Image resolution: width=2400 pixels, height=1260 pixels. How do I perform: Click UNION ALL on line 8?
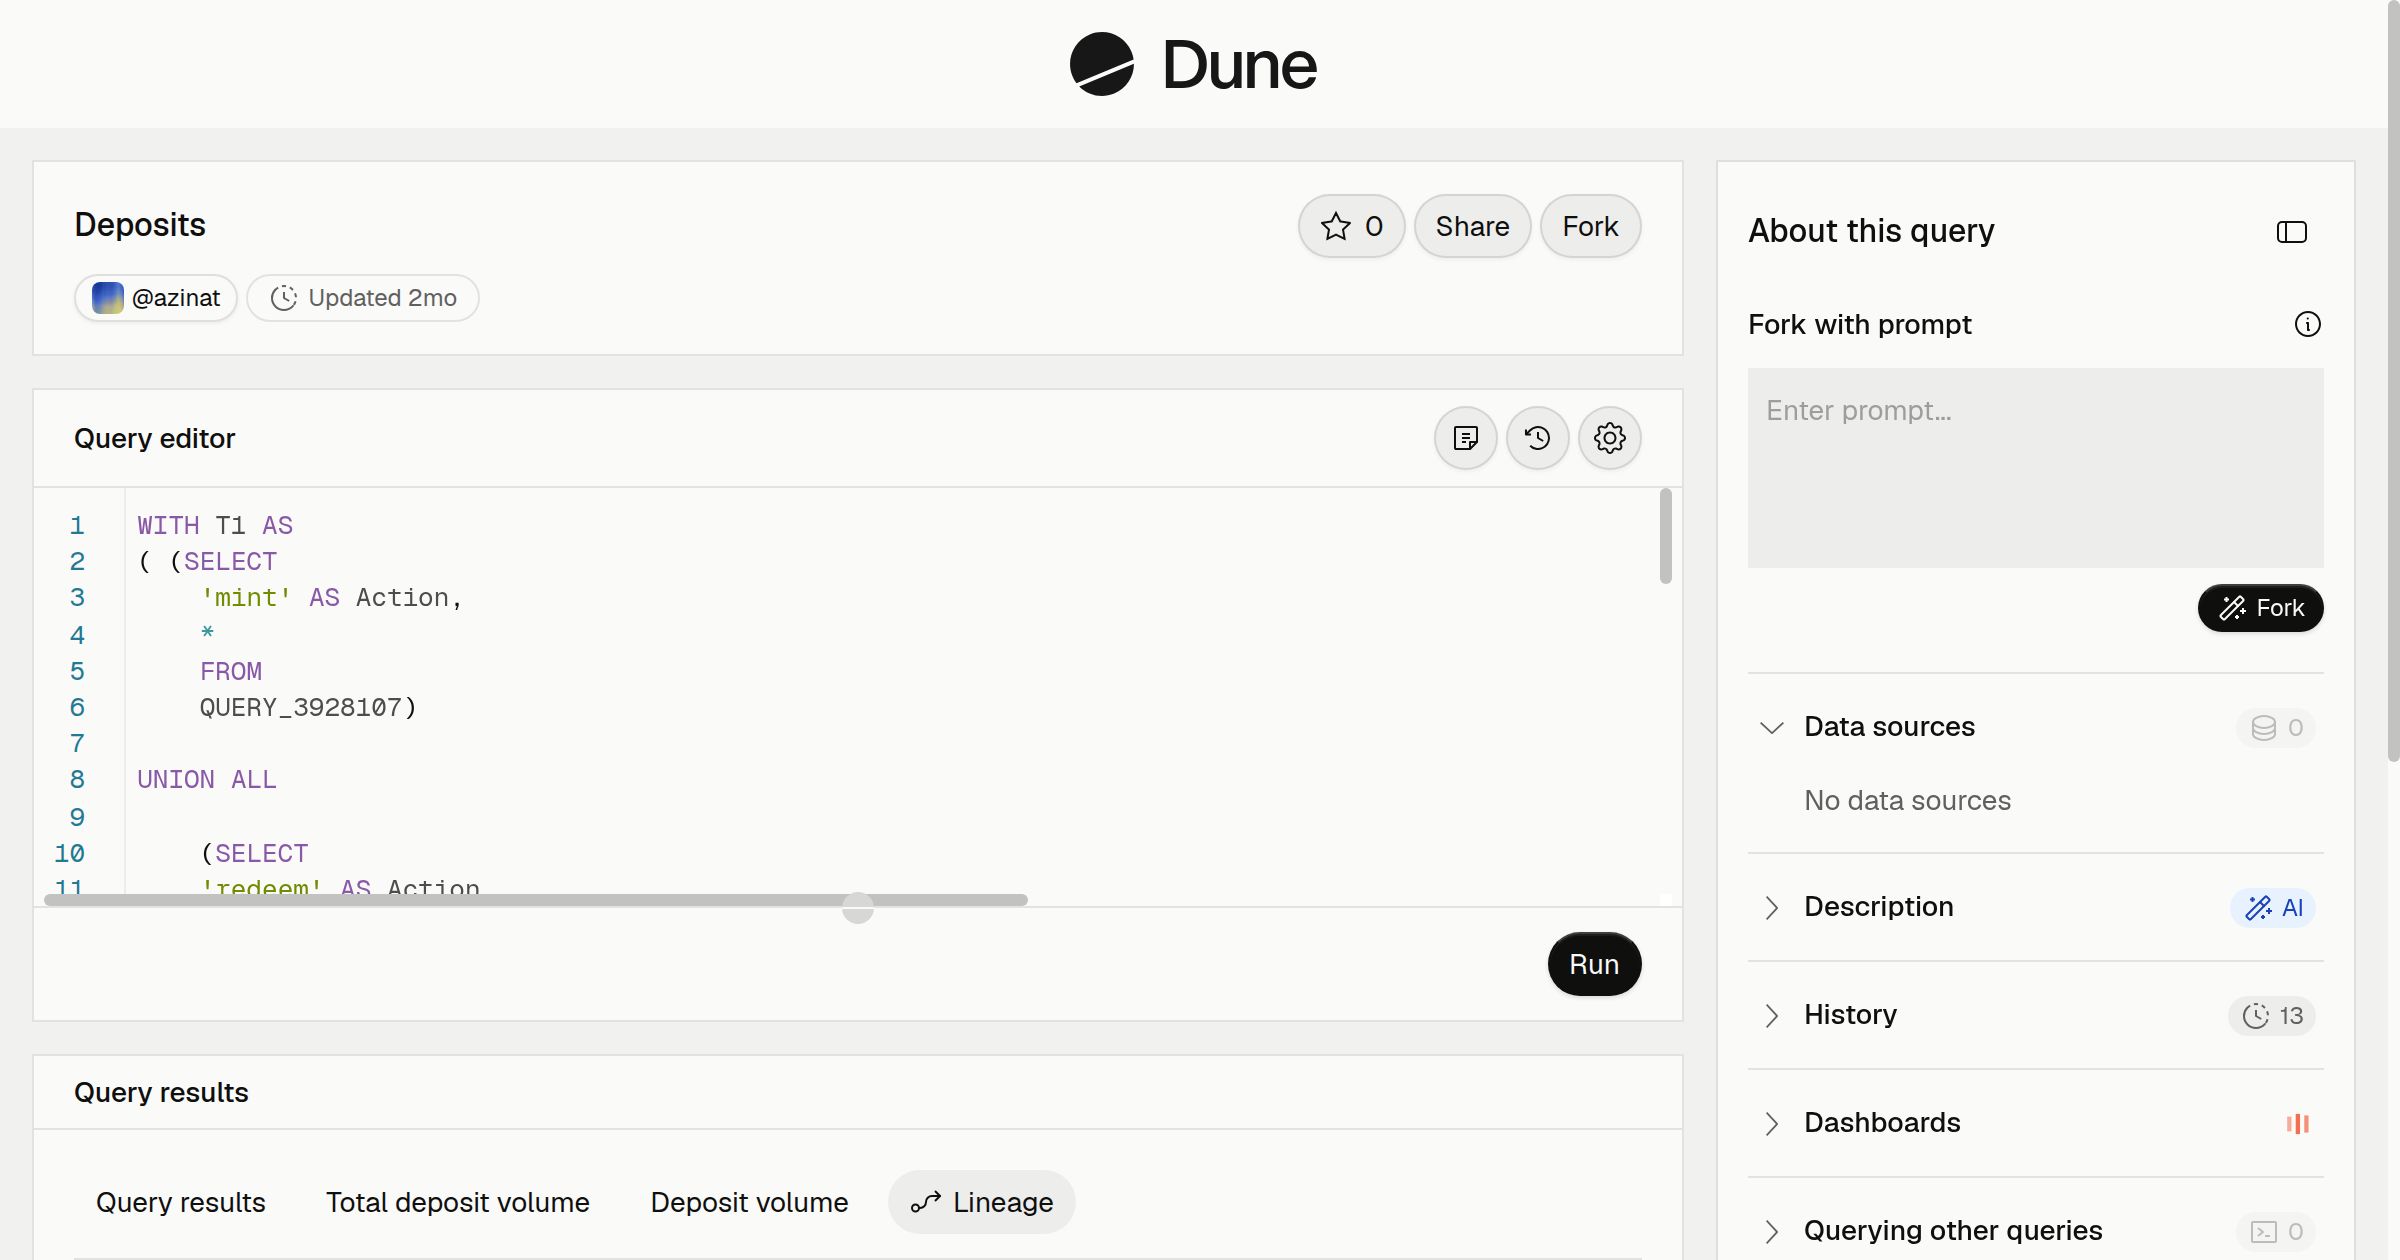[x=207, y=780]
